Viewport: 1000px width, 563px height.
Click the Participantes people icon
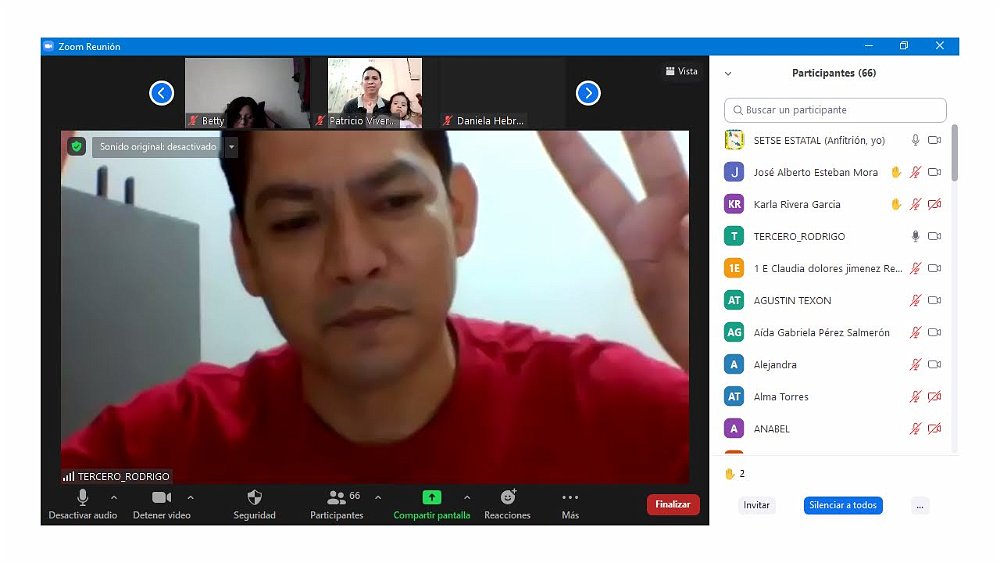coord(336,497)
